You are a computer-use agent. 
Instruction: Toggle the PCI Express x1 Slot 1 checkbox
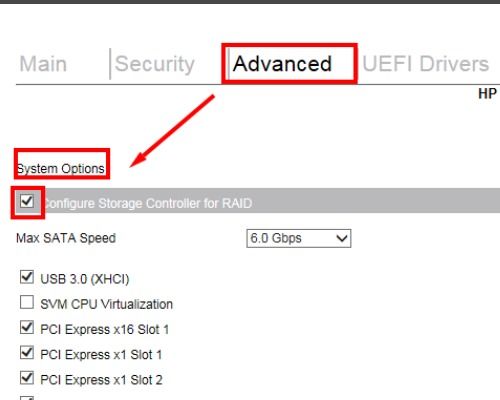pos(27,353)
